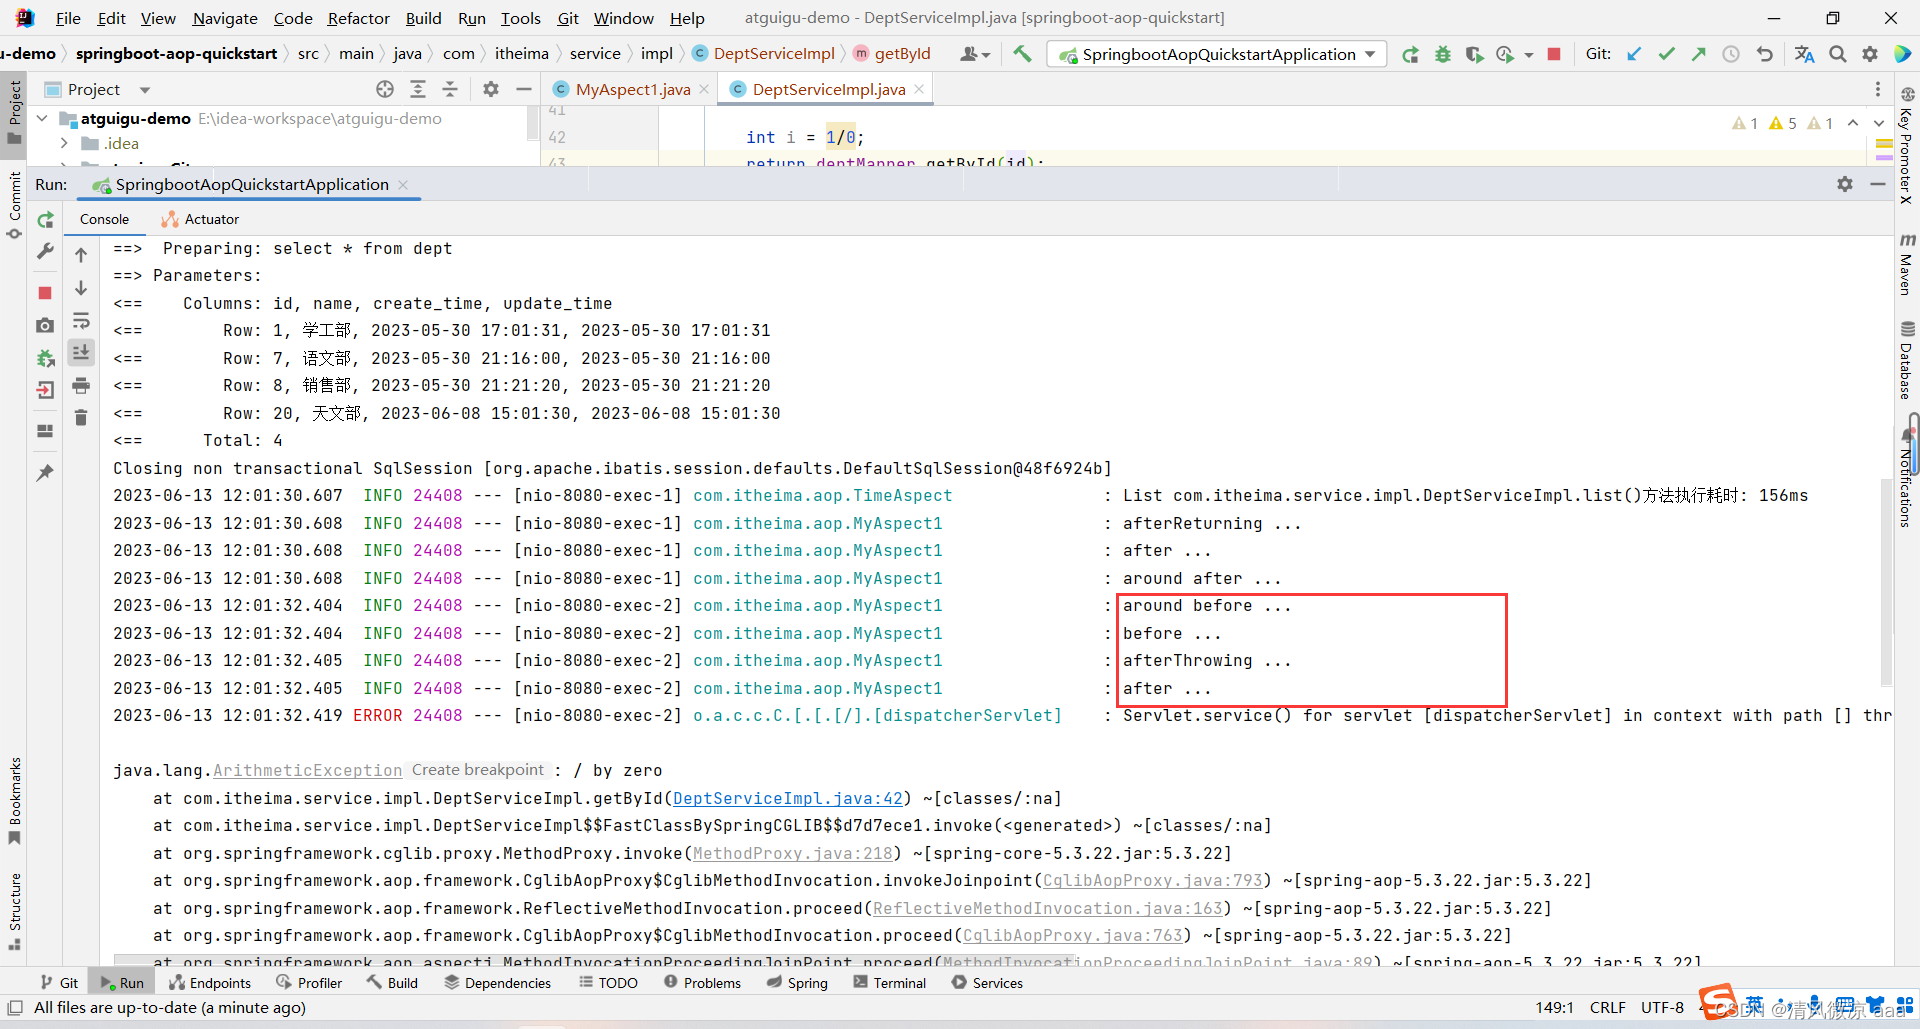Click the 149:1 caret position entry
The image size is (1920, 1029).
1554,1007
